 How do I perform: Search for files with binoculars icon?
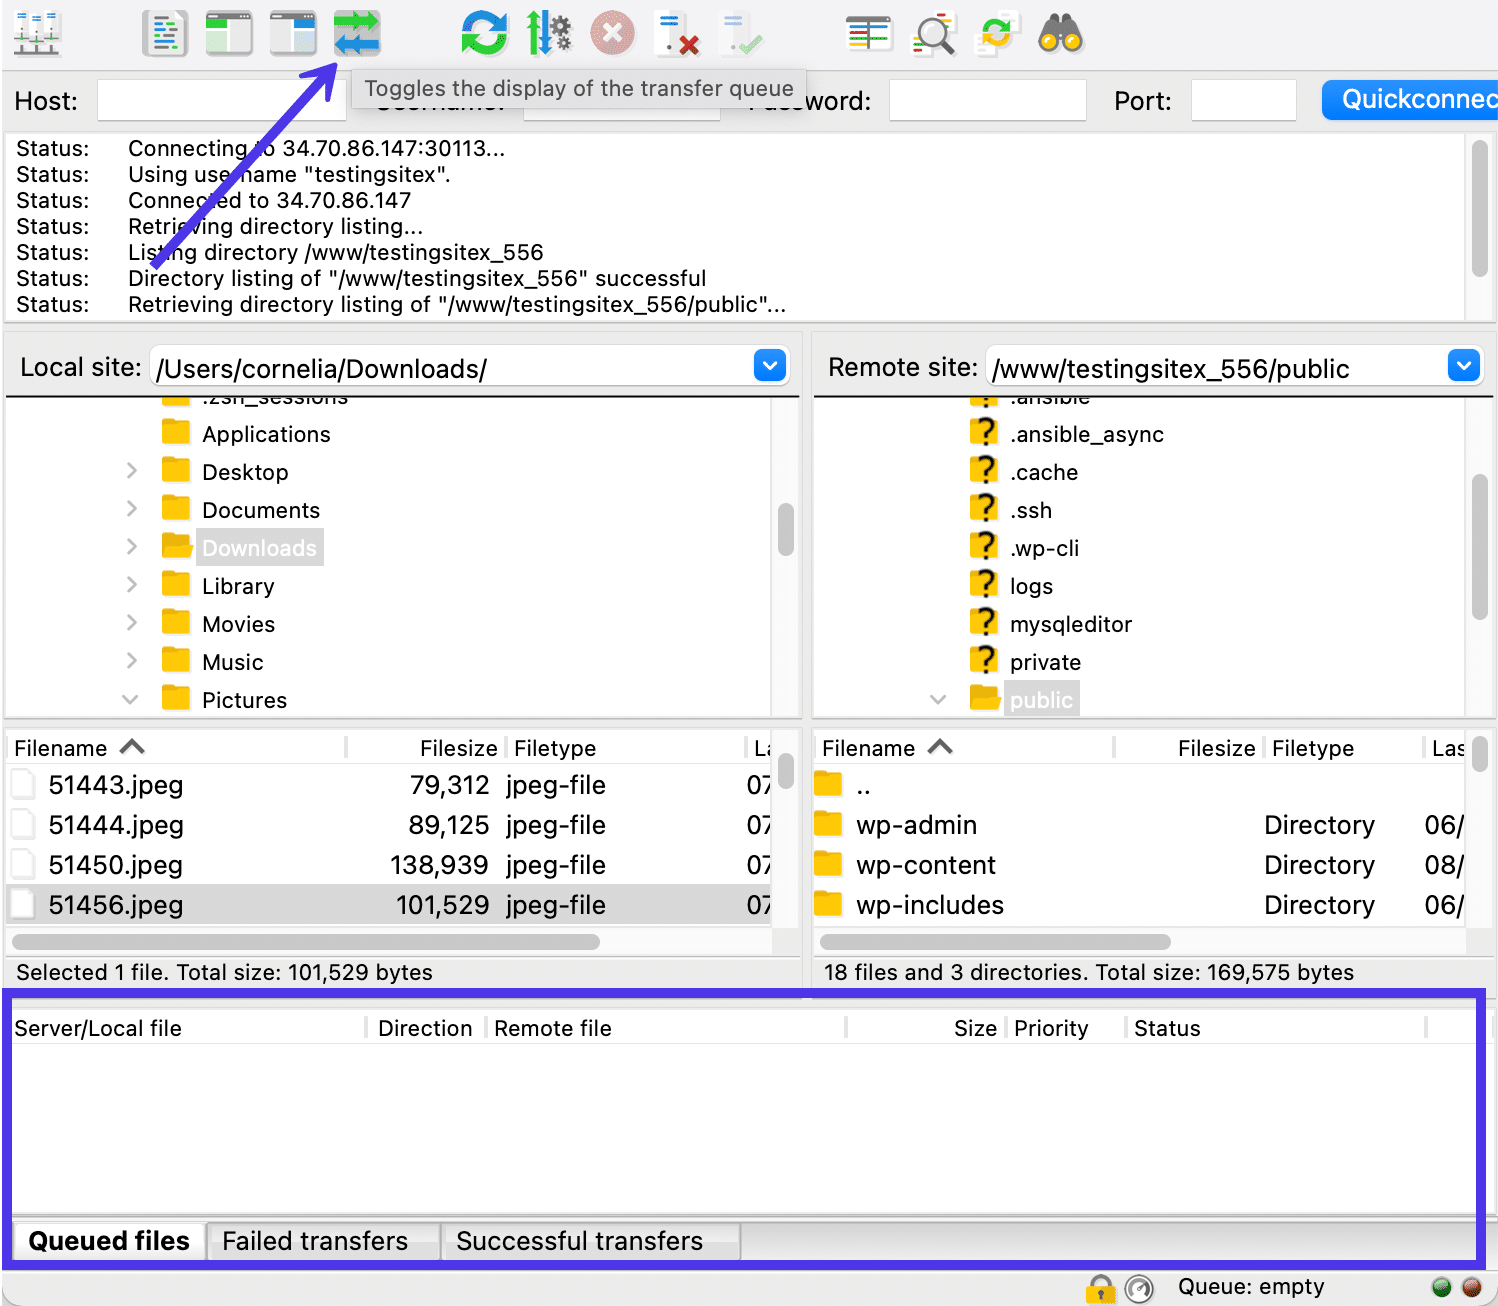(x=1061, y=34)
